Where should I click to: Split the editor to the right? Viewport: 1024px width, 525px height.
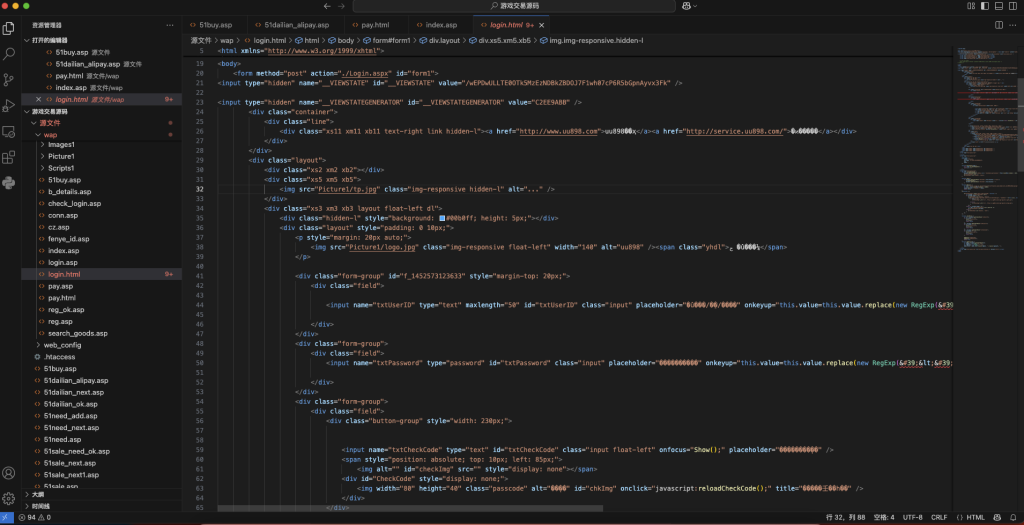point(999,25)
